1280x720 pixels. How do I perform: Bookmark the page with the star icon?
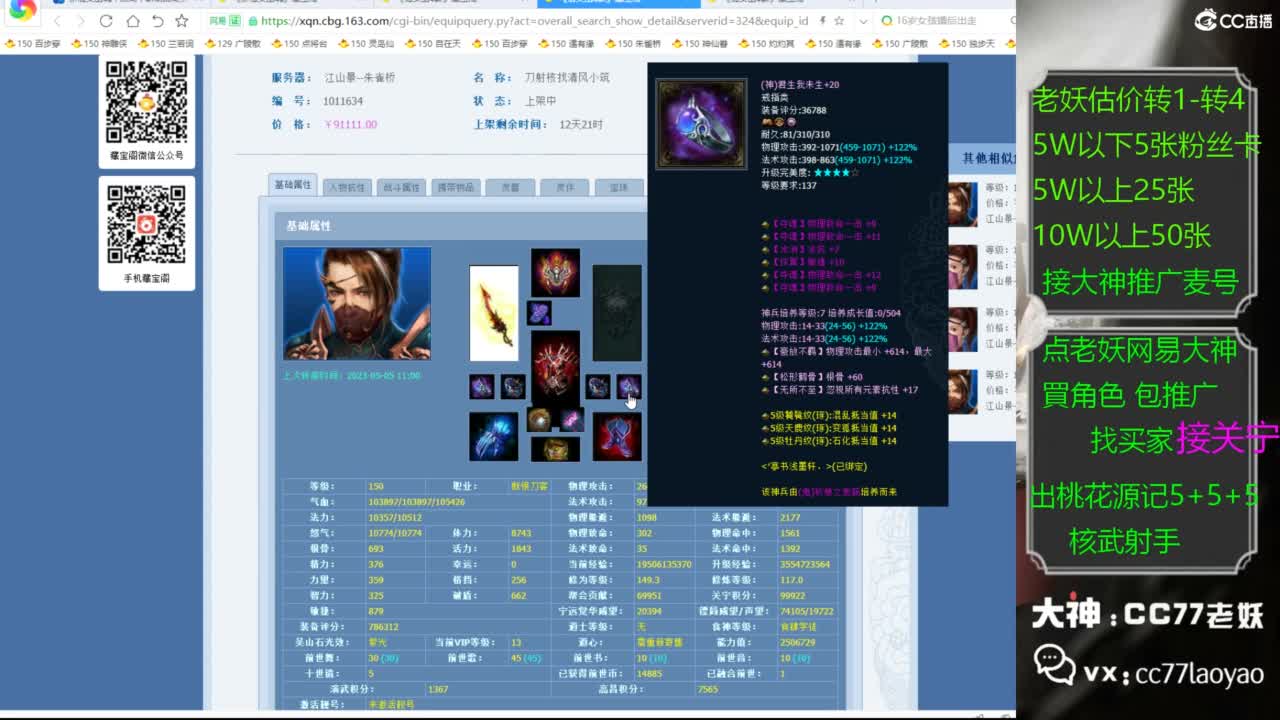point(181,20)
